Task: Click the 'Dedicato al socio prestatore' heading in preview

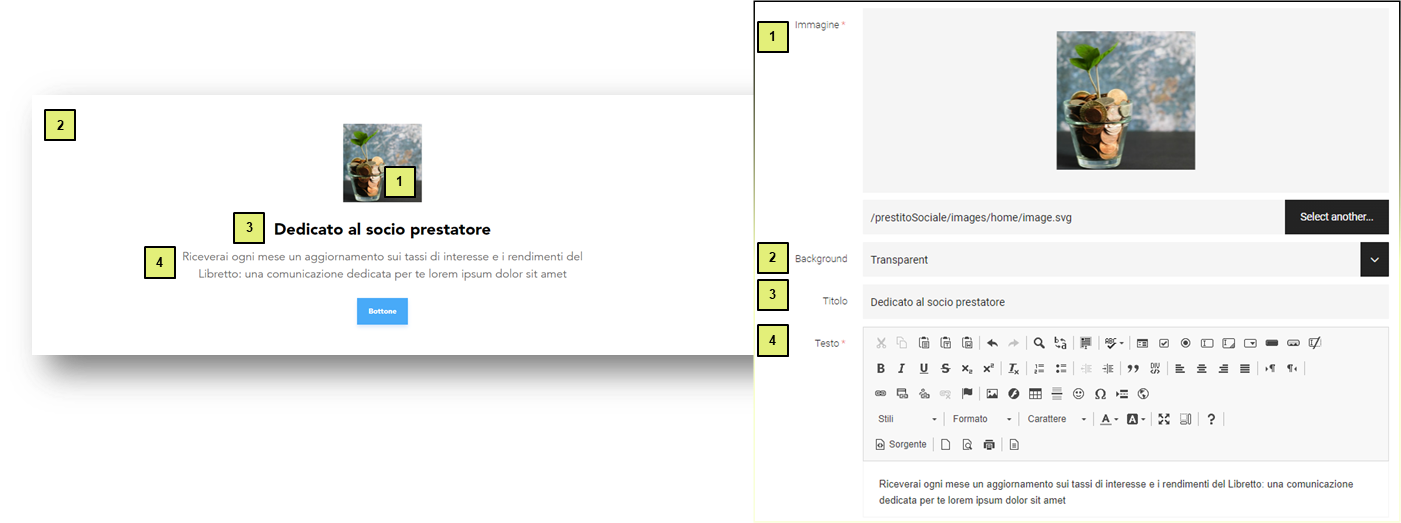Action: point(382,229)
